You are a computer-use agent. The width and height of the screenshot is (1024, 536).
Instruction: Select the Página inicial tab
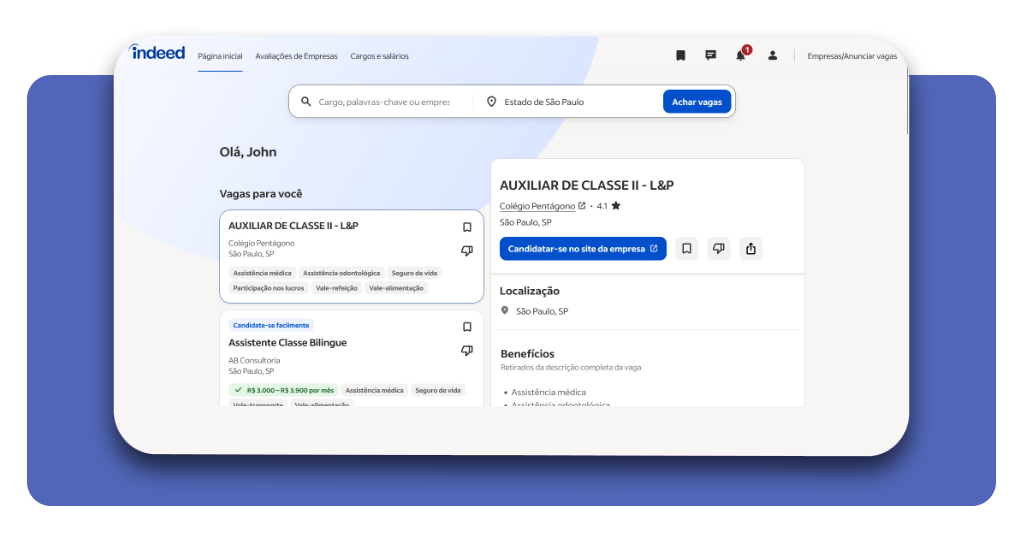(x=220, y=56)
